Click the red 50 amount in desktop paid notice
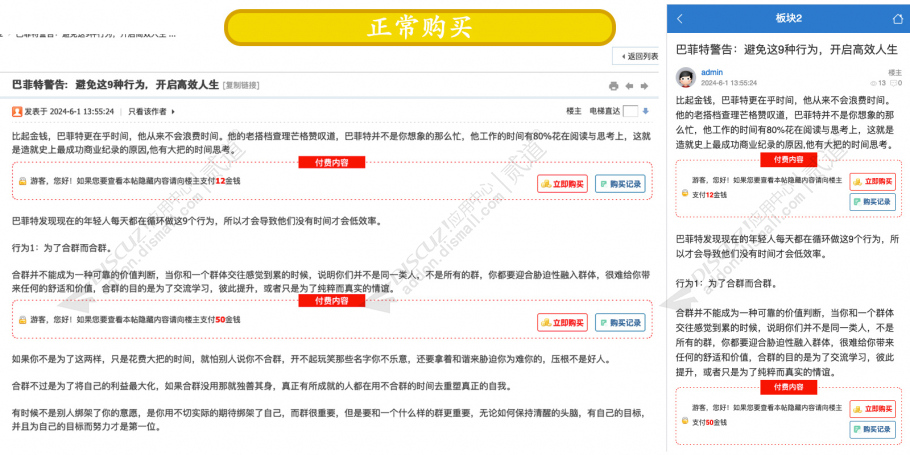Viewport: 910px width, 455px height. tap(220, 320)
